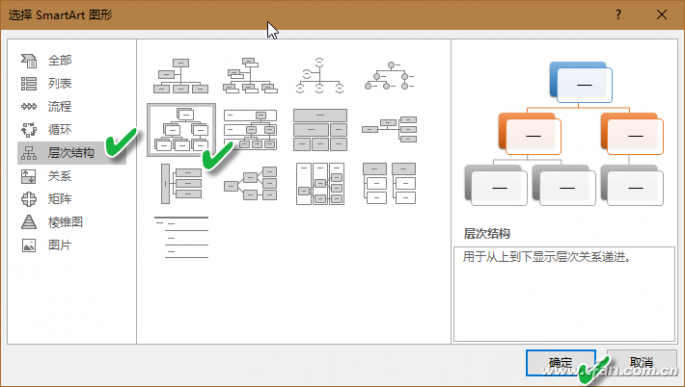Screen dimensions: 685x387
Task: Choose the Hierarchy List layout
Action: pos(389,183)
